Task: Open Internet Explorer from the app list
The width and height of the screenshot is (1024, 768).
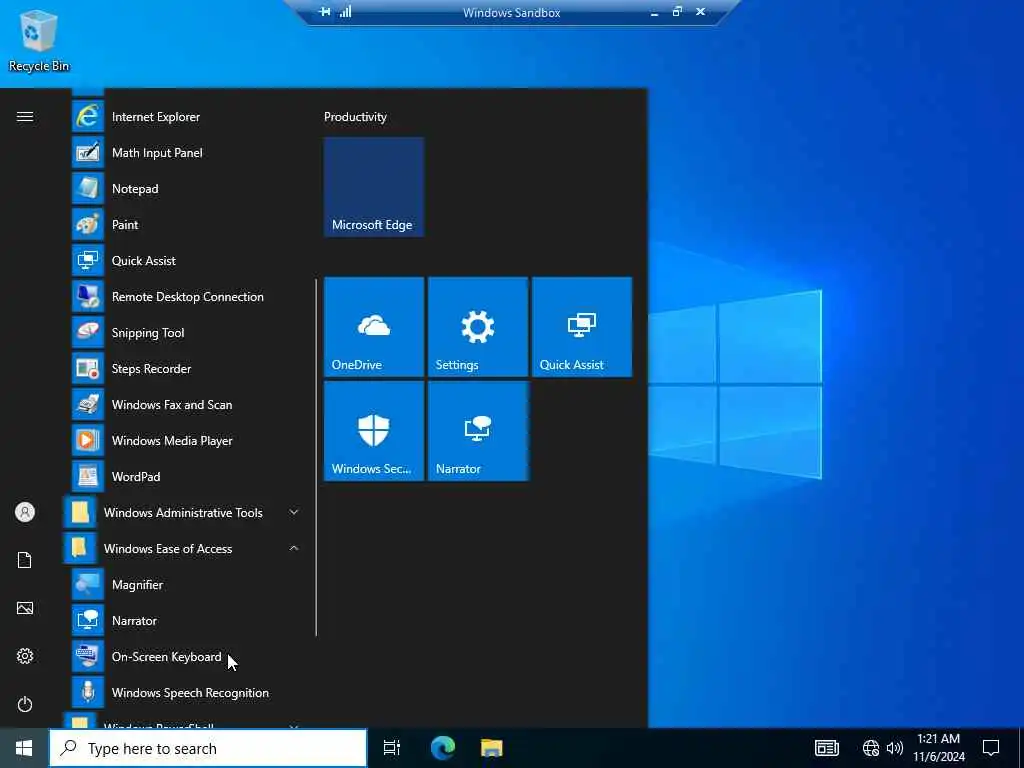Action: pyautogui.click(x=186, y=117)
